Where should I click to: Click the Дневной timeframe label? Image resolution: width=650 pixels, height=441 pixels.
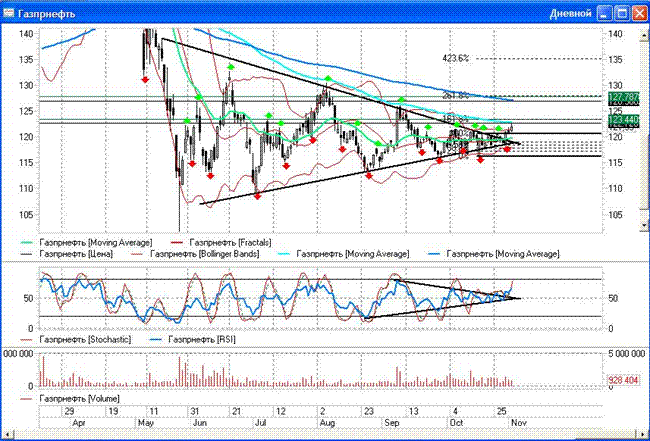coord(570,13)
